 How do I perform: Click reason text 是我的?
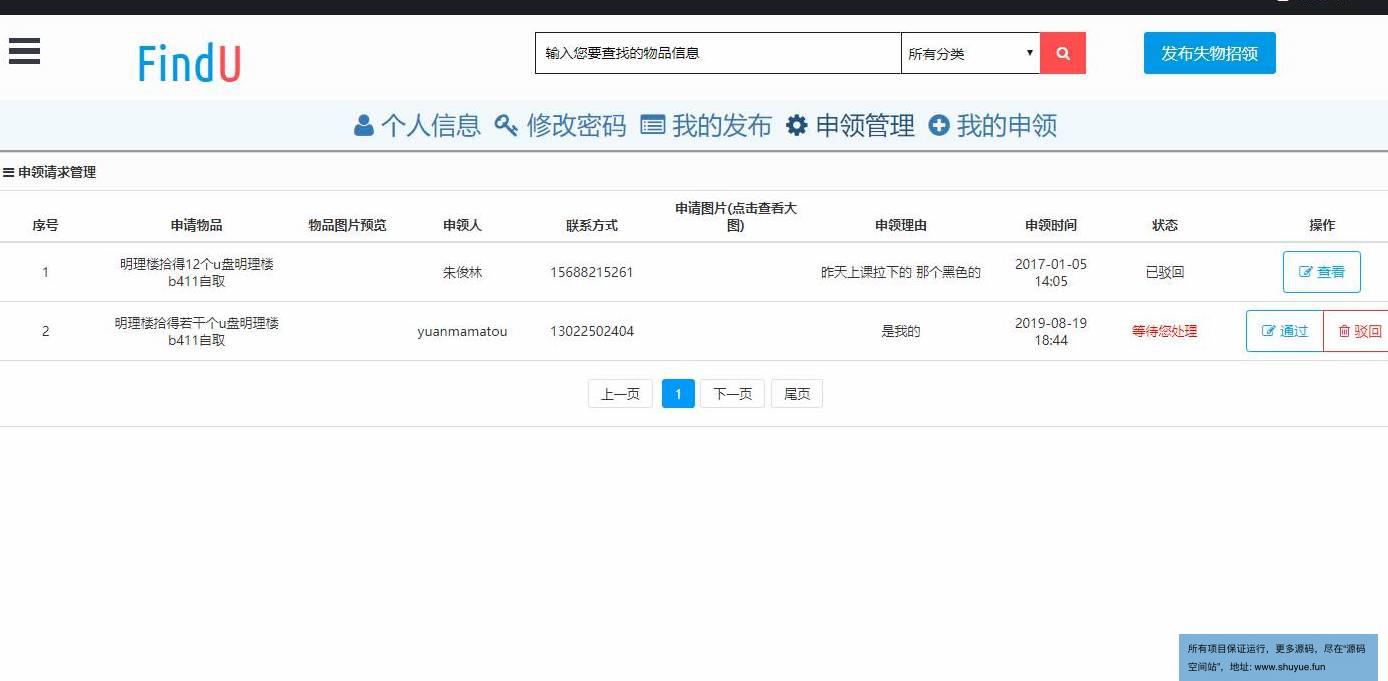pyautogui.click(x=901, y=331)
